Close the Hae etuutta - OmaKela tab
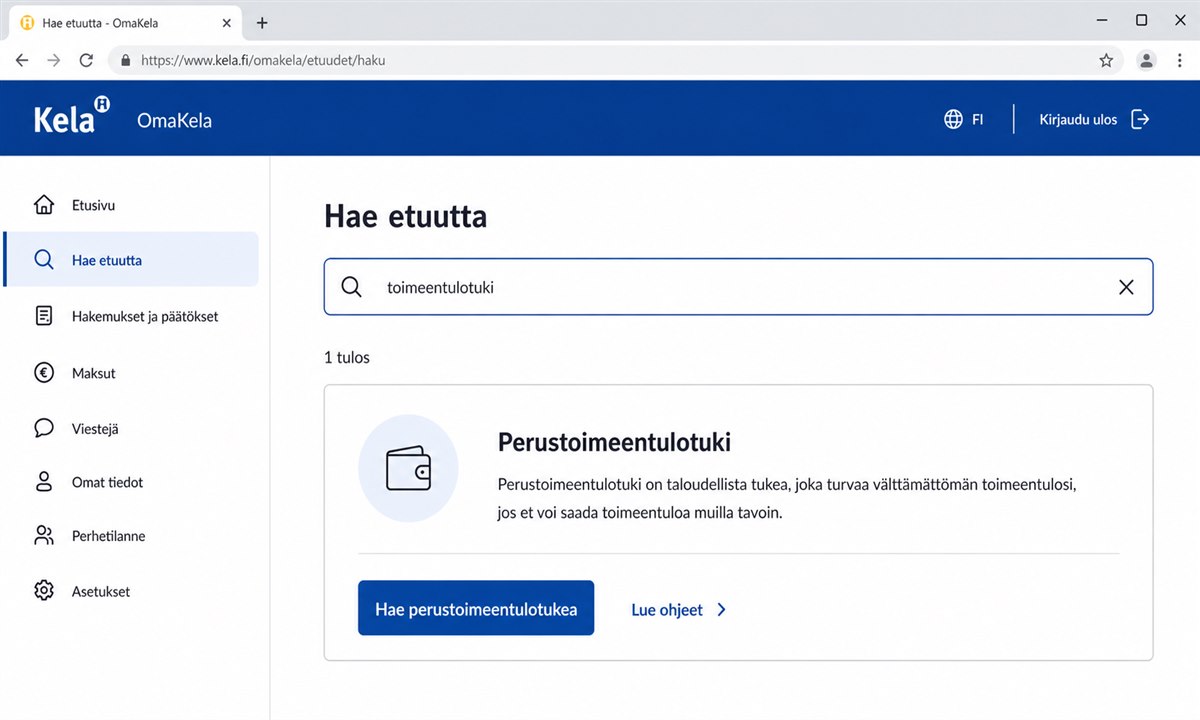 point(226,22)
